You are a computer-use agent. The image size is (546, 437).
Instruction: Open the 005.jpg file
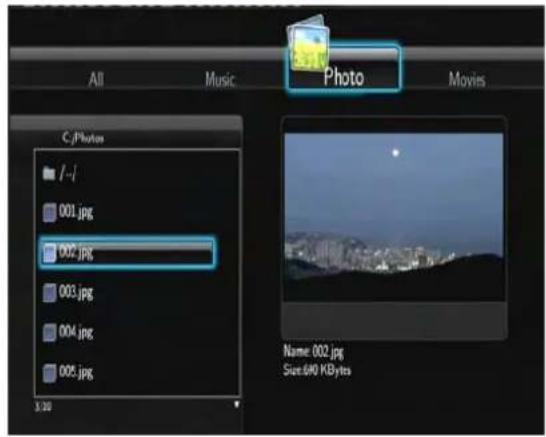(x=76, y=372)
